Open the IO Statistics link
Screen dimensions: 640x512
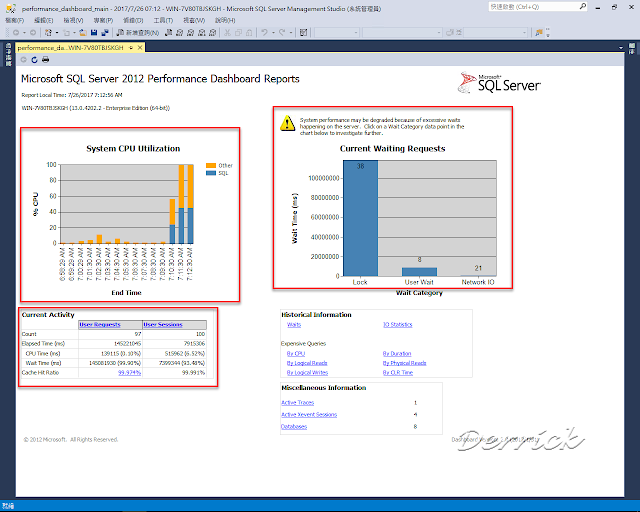pos(398,325)
